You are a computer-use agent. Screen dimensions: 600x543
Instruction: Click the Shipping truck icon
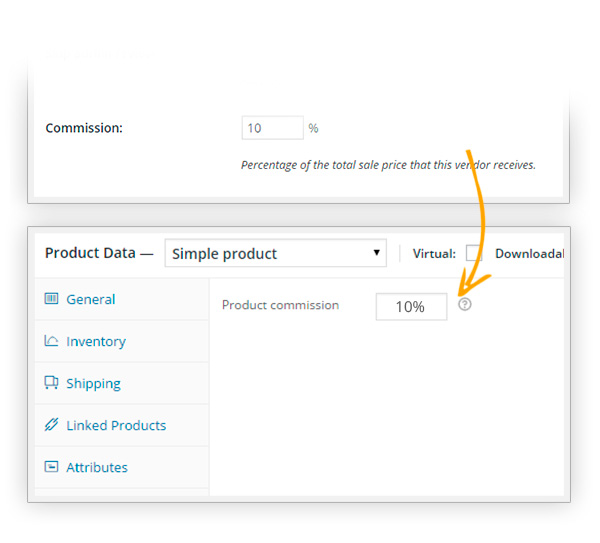[x=51, y=383]
